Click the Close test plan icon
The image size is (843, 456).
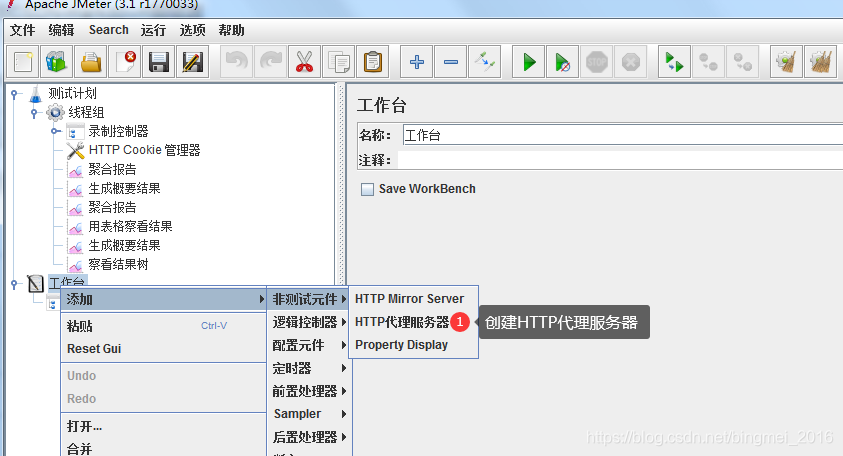125,62
